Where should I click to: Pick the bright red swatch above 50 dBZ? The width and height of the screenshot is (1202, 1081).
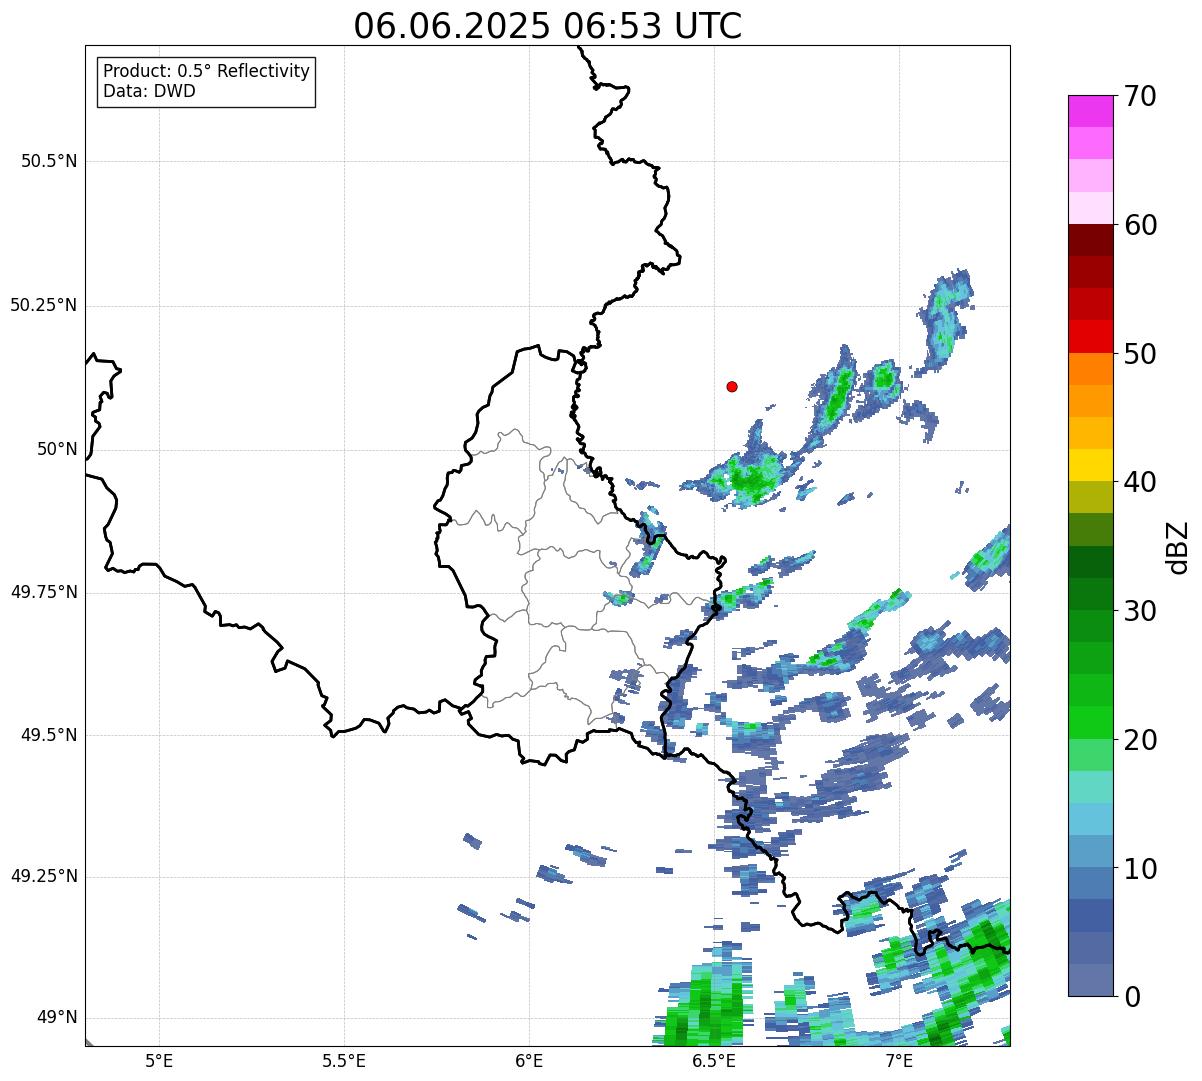click(x=1091, y=337)
